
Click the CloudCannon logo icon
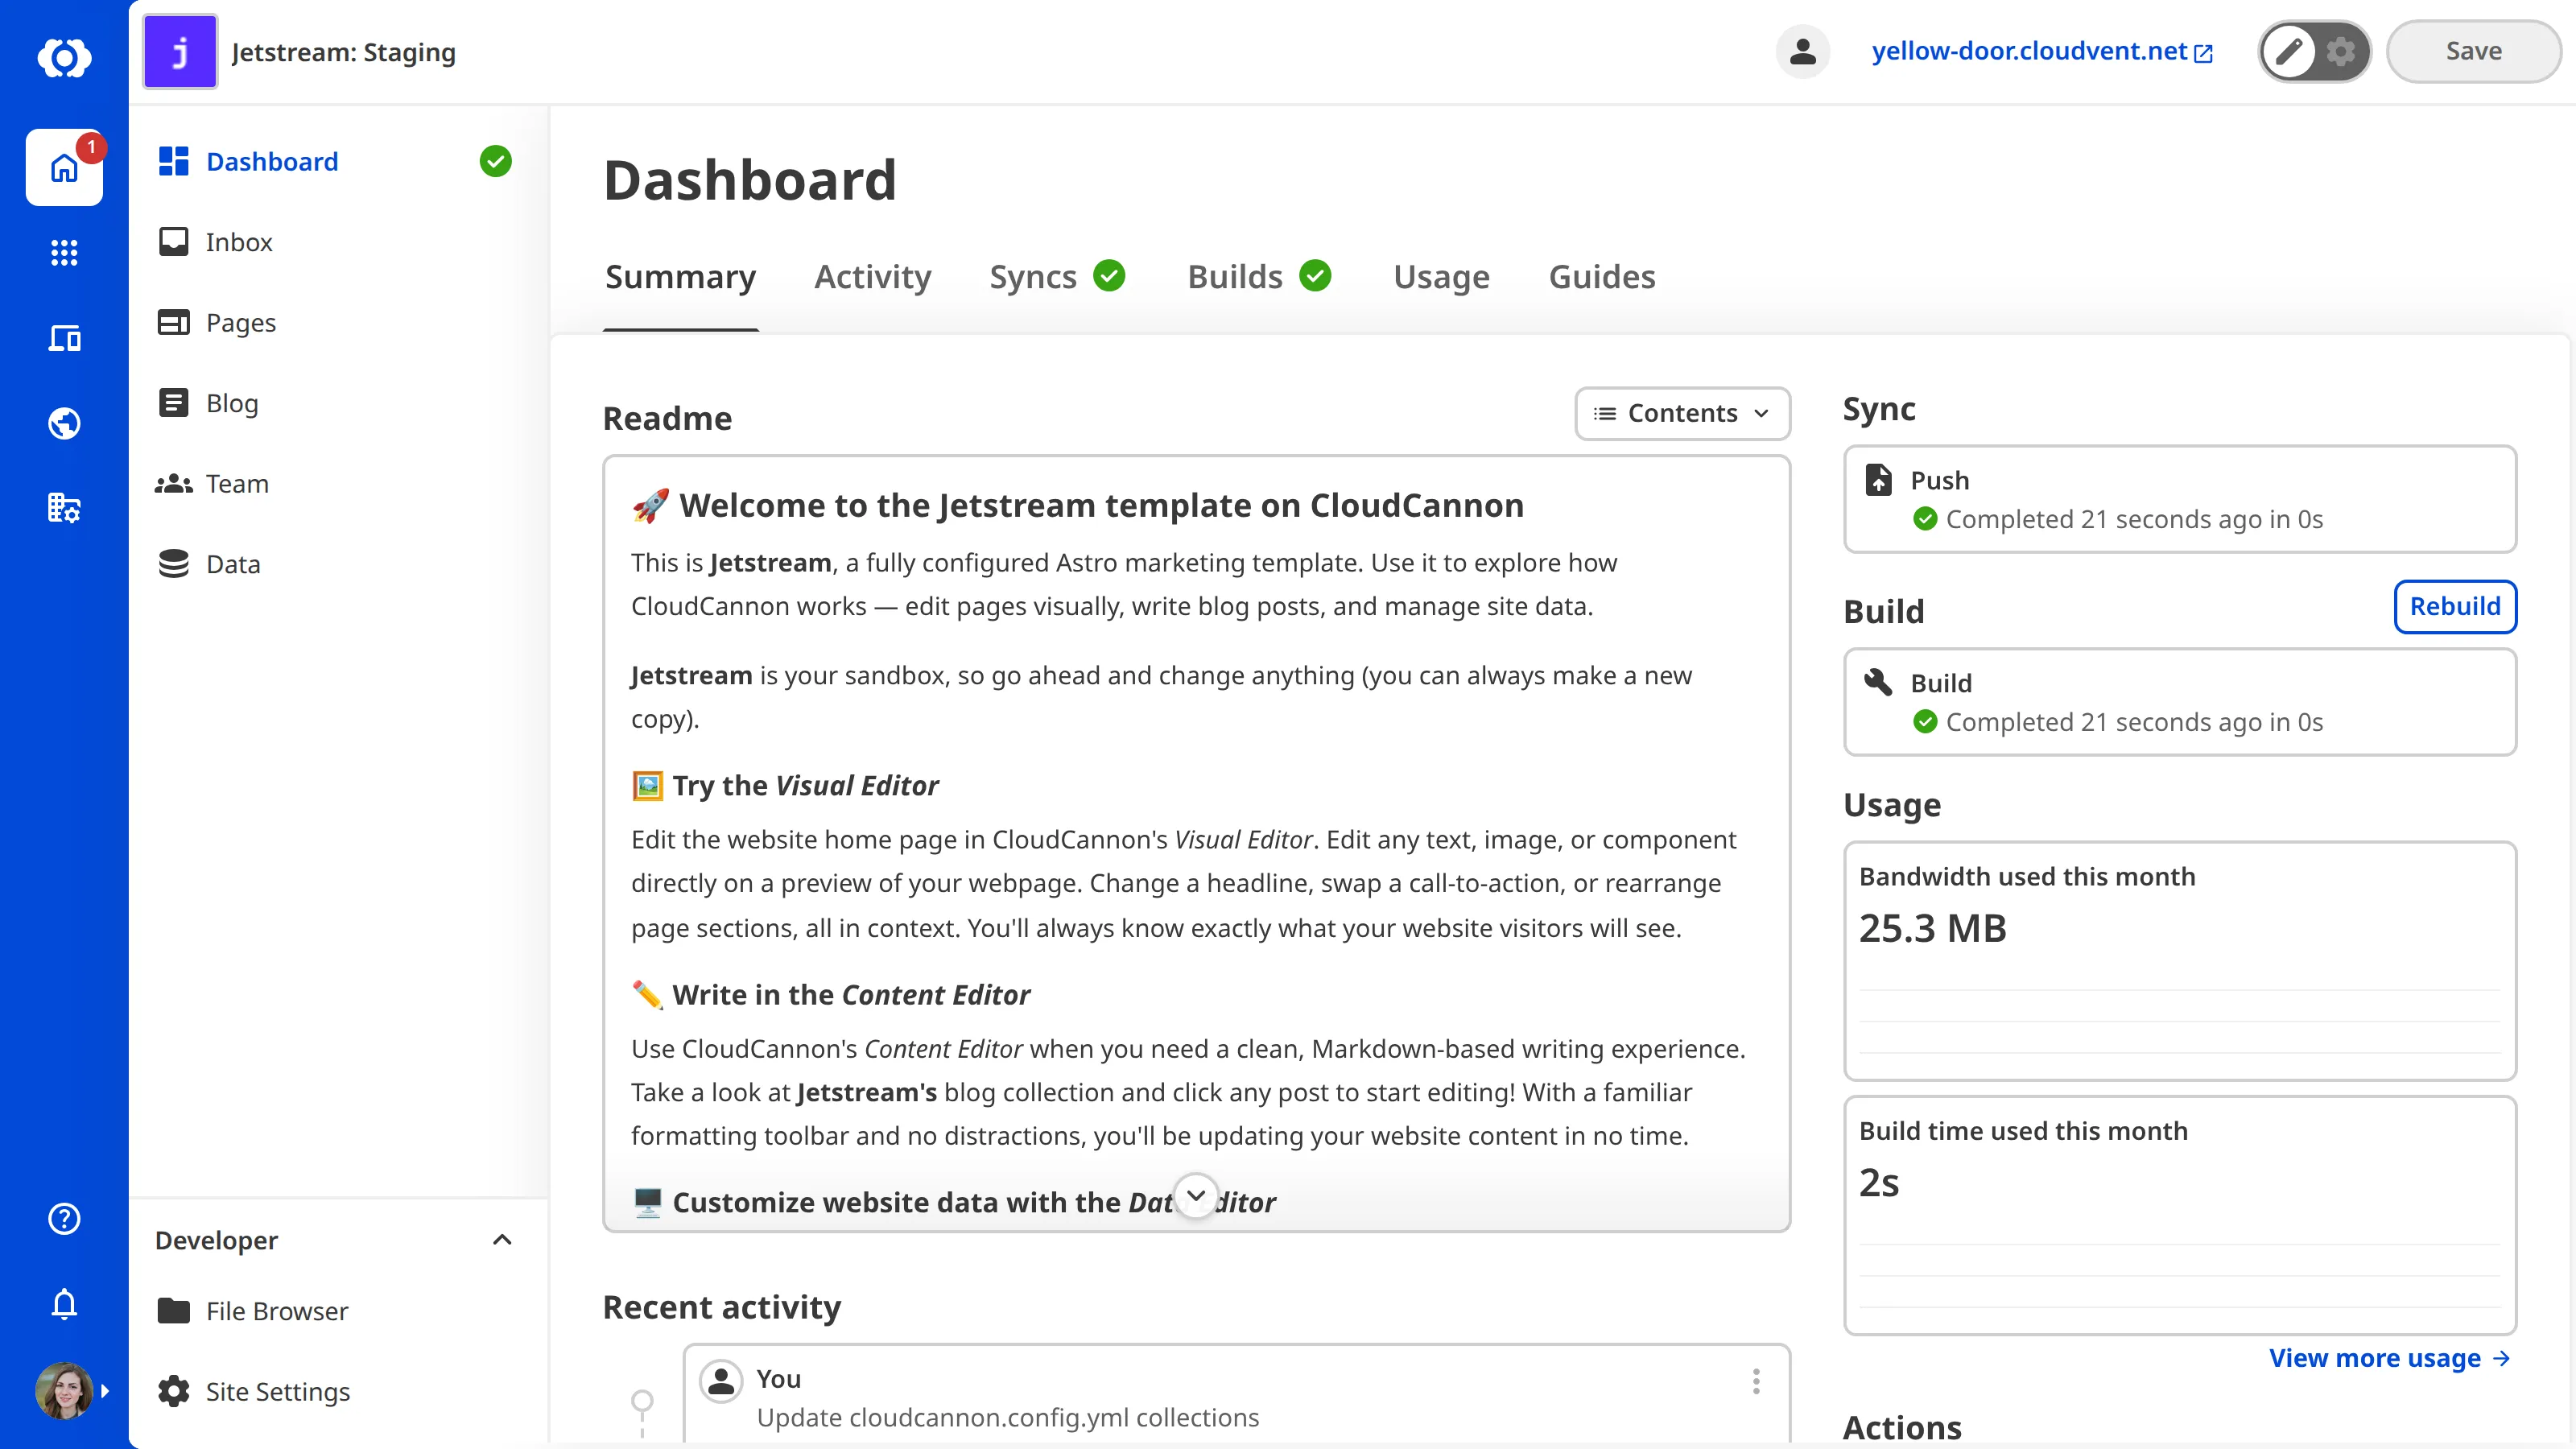[x=64, y=57]
